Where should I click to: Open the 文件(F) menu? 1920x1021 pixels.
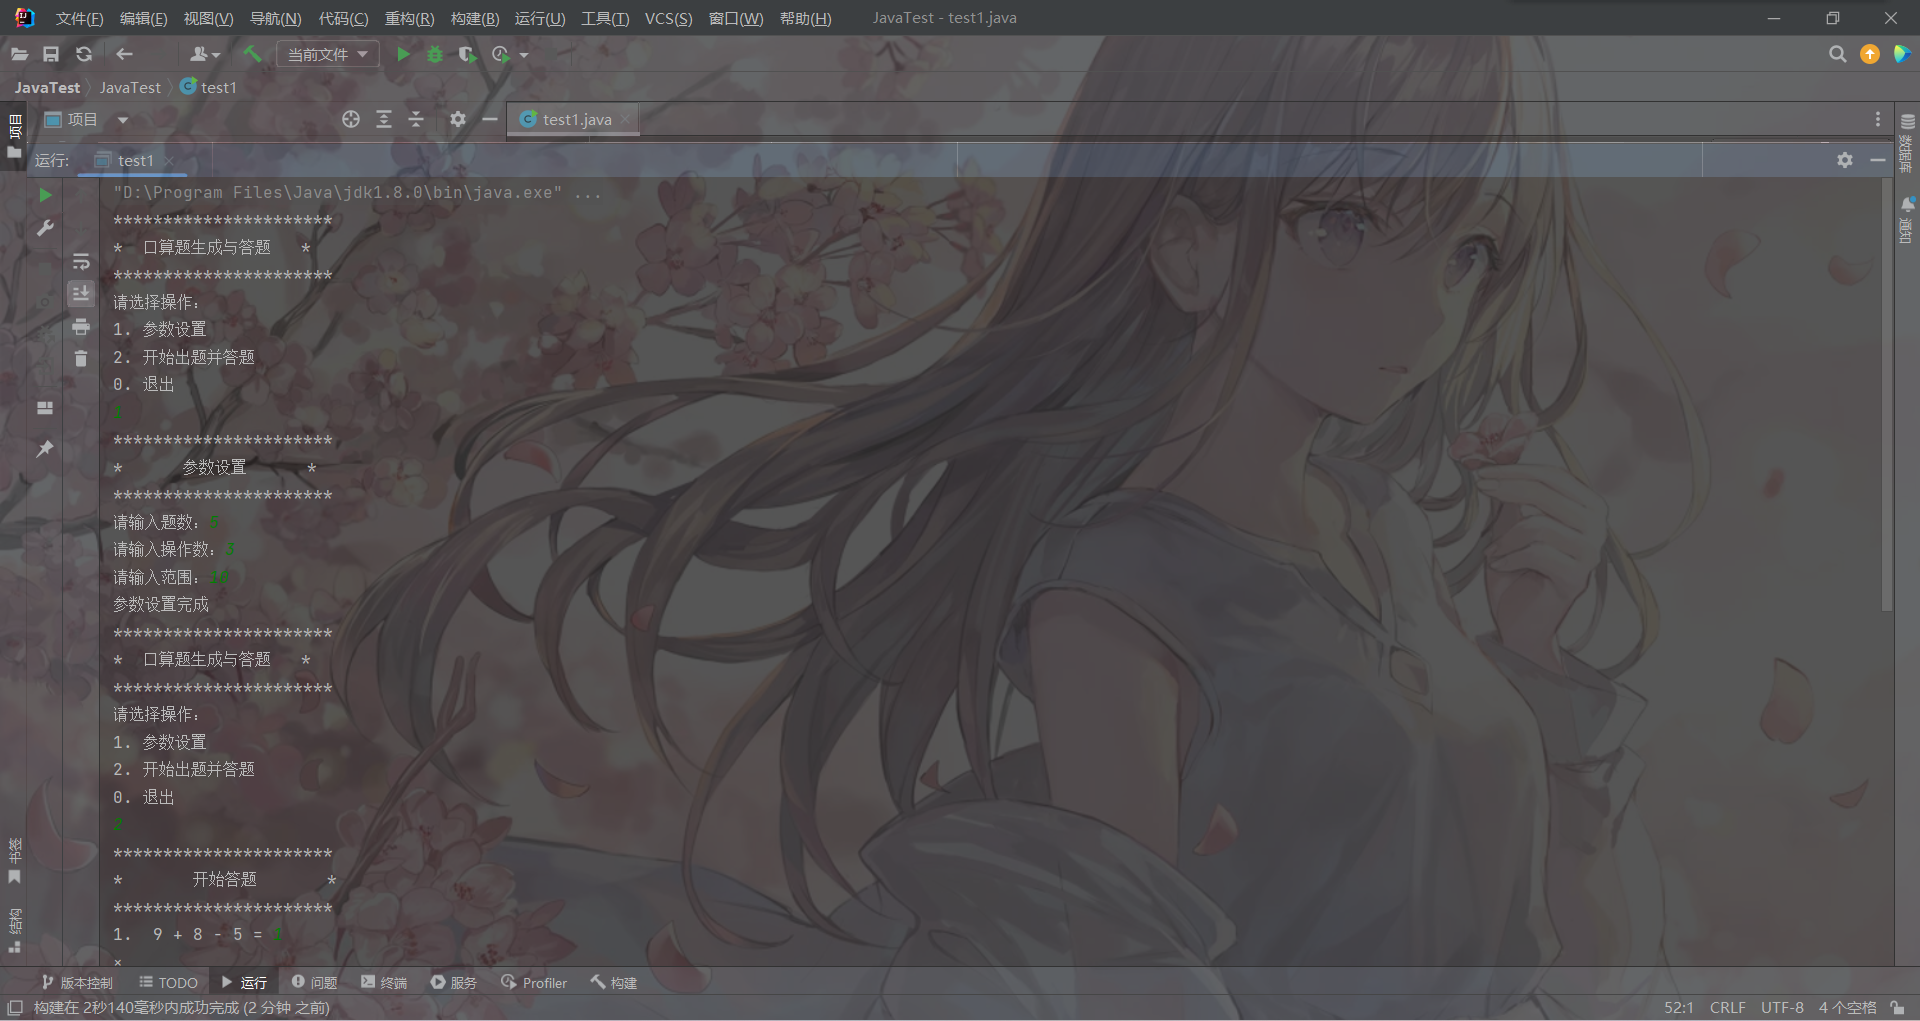(80, 19)
